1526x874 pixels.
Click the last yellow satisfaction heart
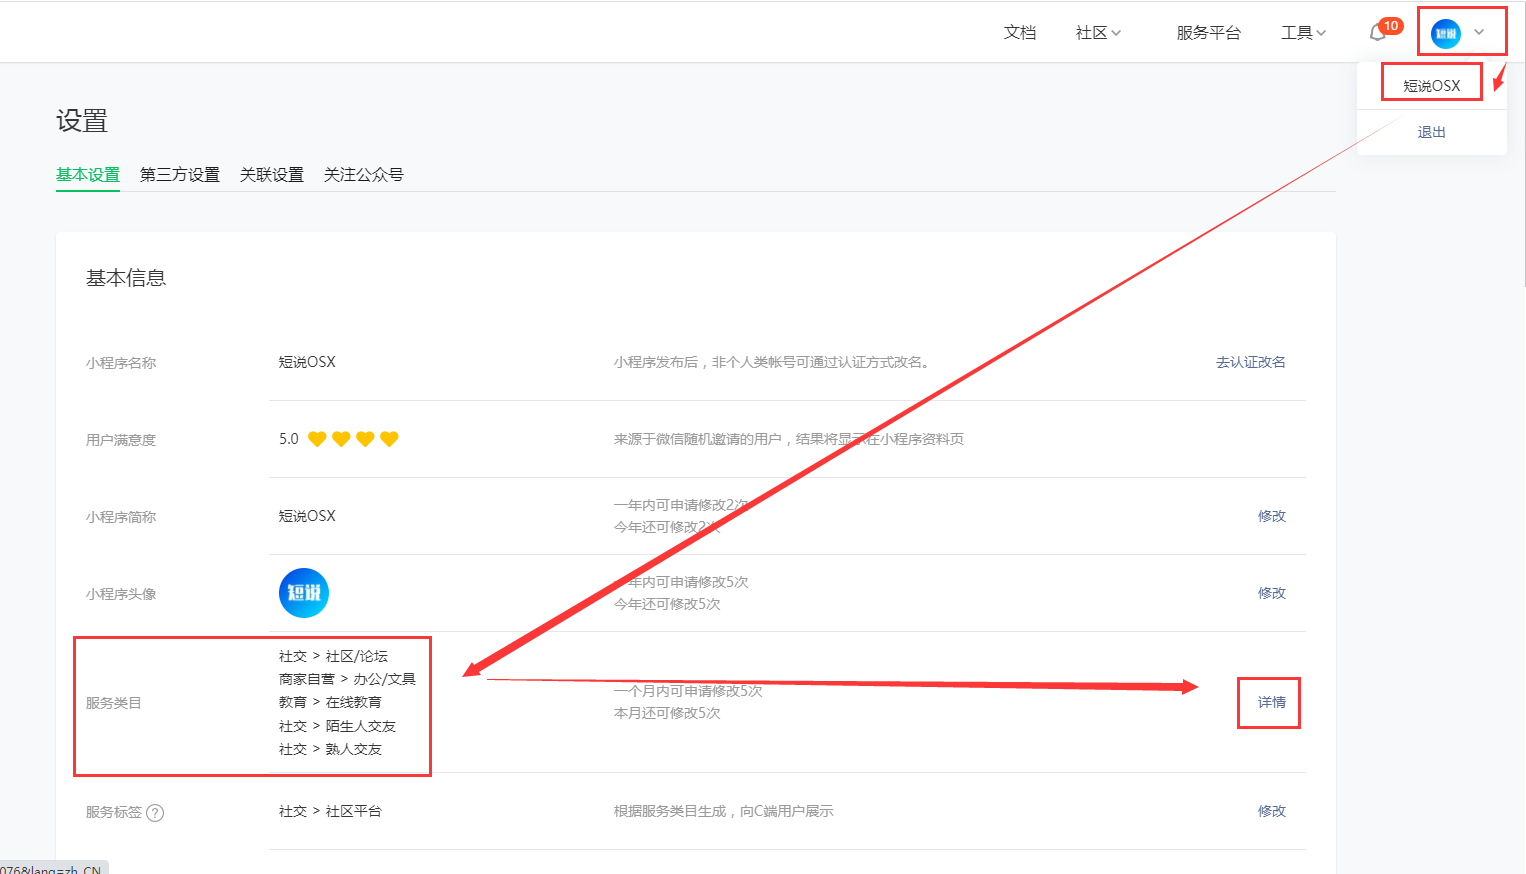click(390, 439)
